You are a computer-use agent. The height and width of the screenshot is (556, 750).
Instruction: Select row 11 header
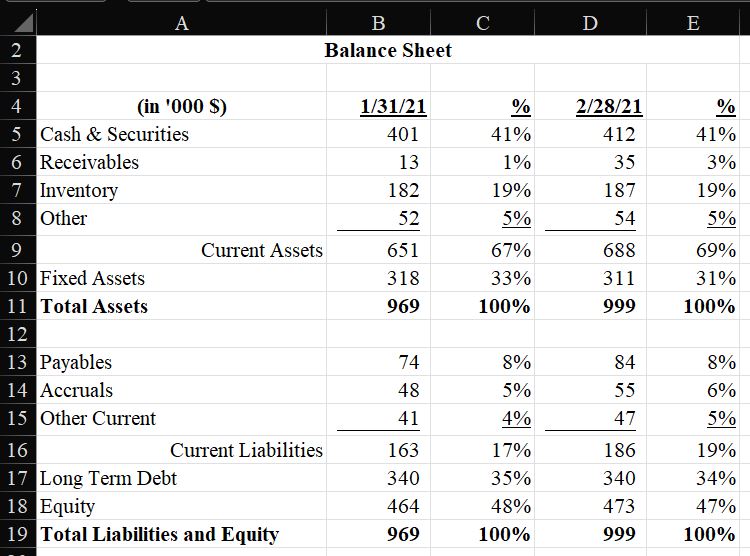click(x=18, y=306)
